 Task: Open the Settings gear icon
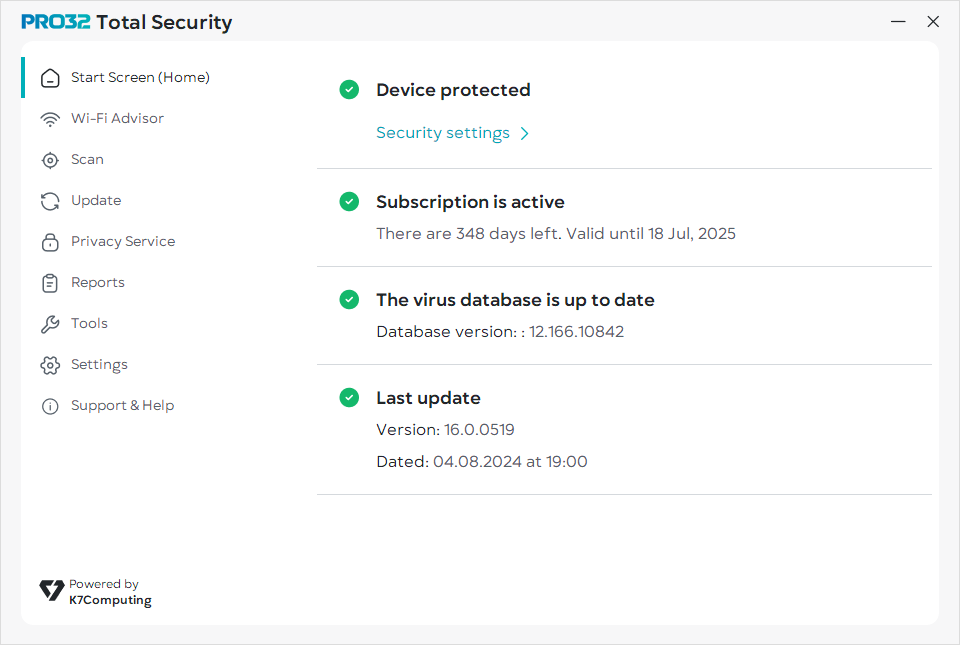50,365
